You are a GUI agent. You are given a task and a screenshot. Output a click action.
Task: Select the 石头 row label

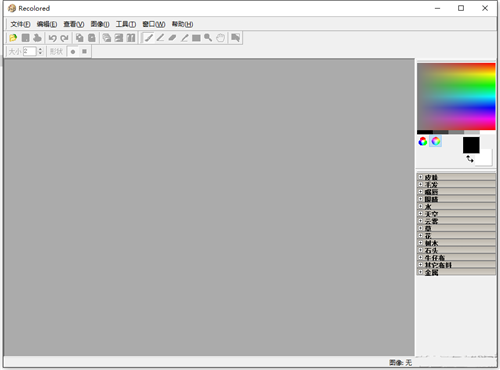pyautogui.click(x=431, y=251)
